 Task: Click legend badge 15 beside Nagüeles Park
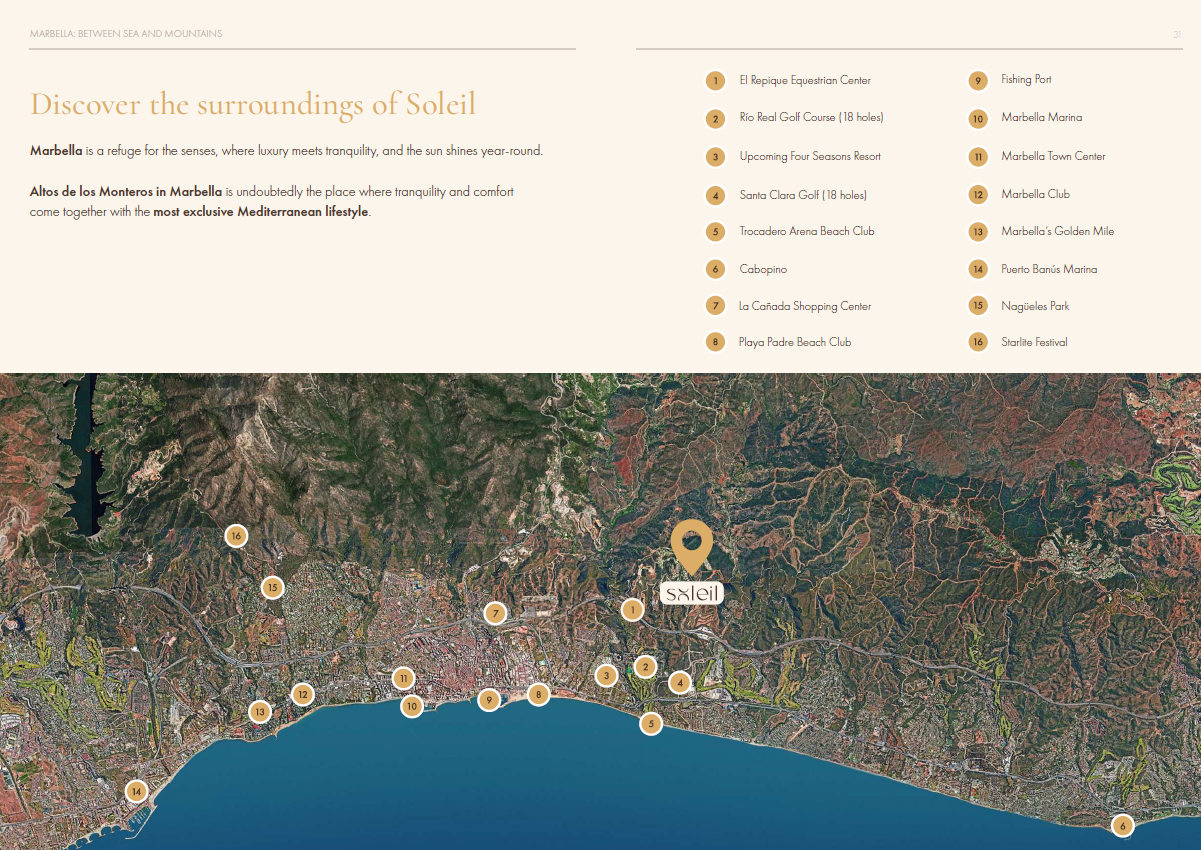(978, 306)
